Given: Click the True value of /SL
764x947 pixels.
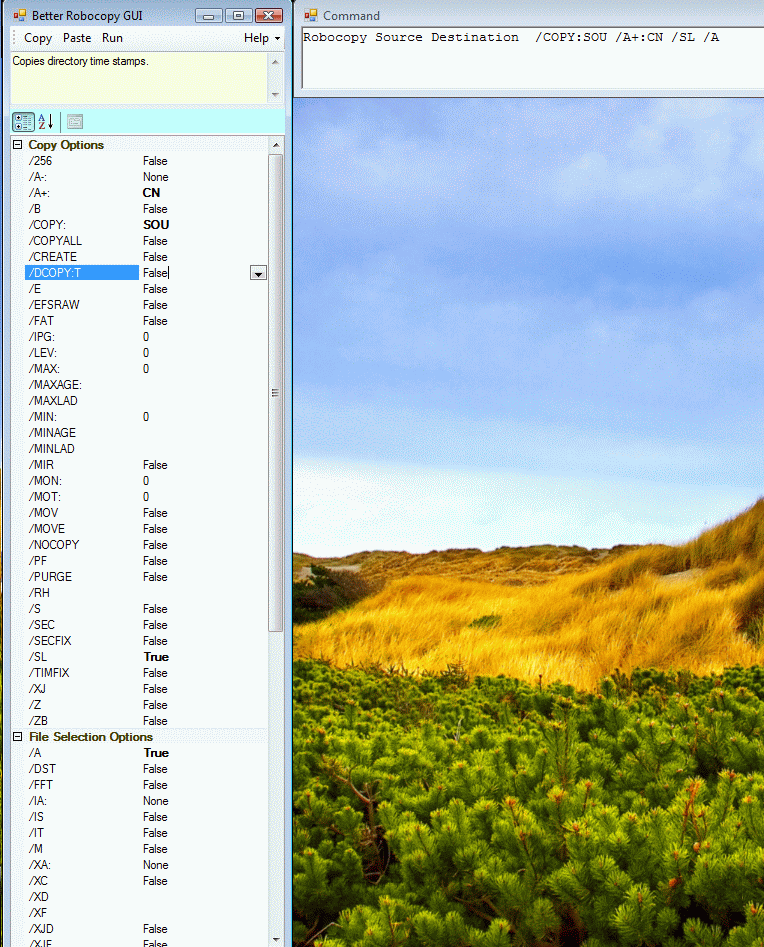Looking at the screenshot, I should 156,657.
